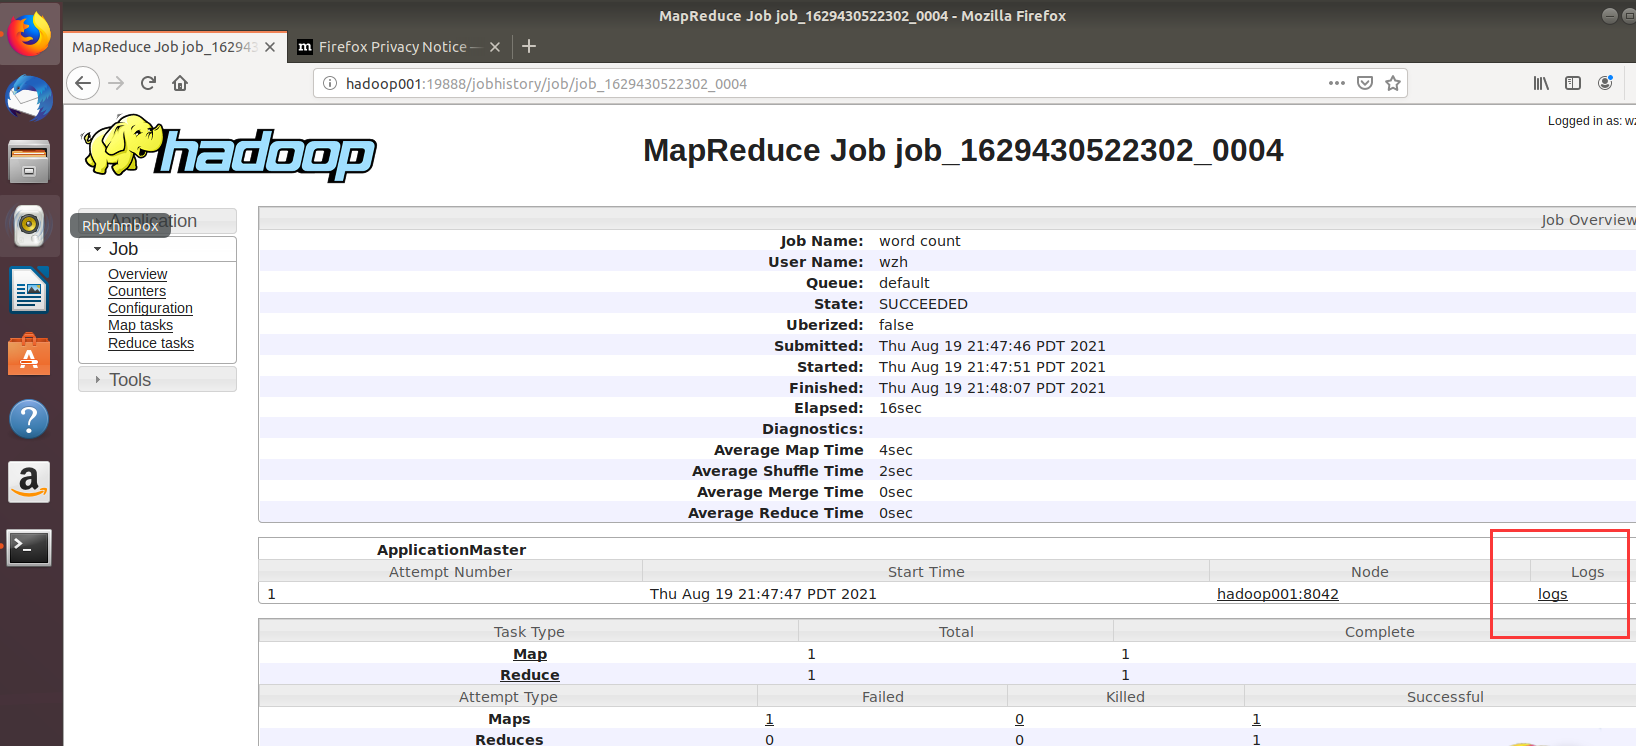
Task: Click the SUCCEEDED state value
Action: [x=923, y=304]
